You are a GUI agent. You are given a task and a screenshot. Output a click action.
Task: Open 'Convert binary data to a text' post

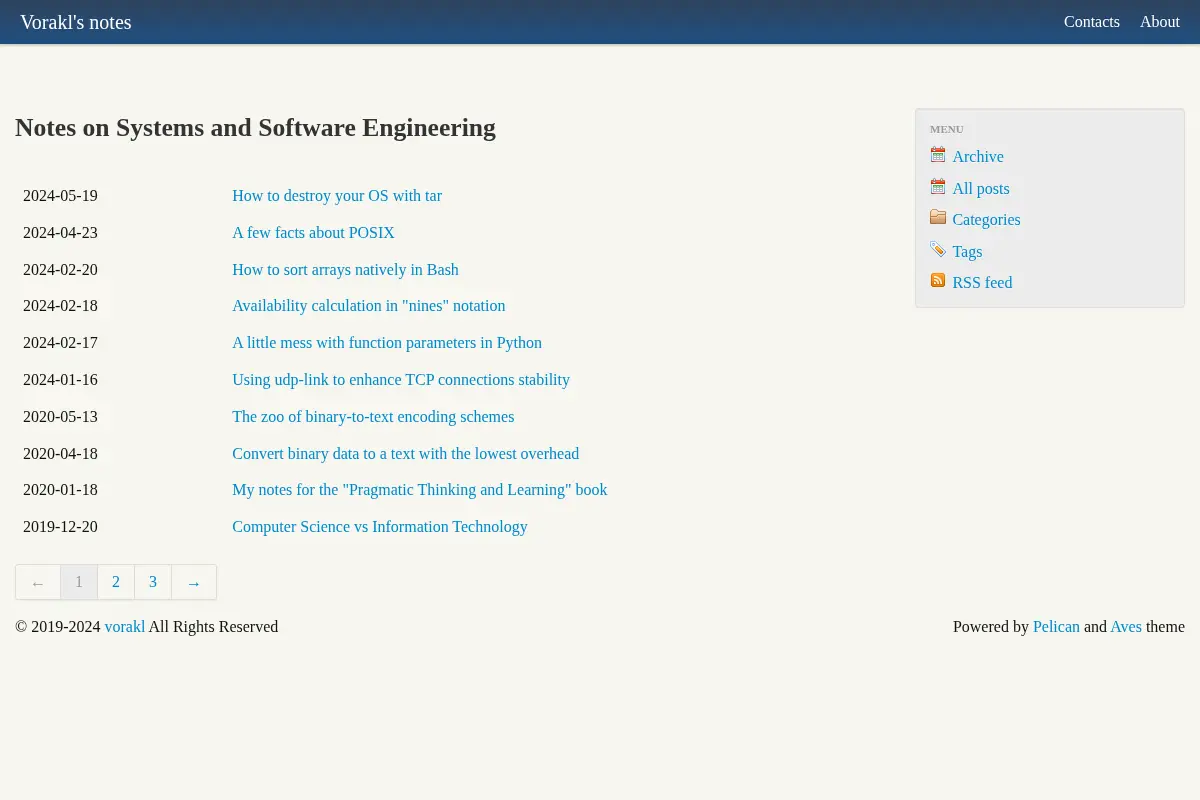[x=405, y=454]
